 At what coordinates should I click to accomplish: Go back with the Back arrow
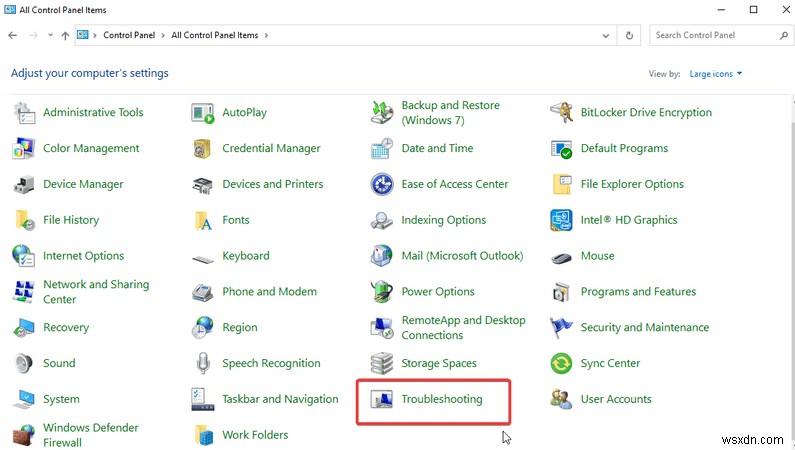(13, 35)
